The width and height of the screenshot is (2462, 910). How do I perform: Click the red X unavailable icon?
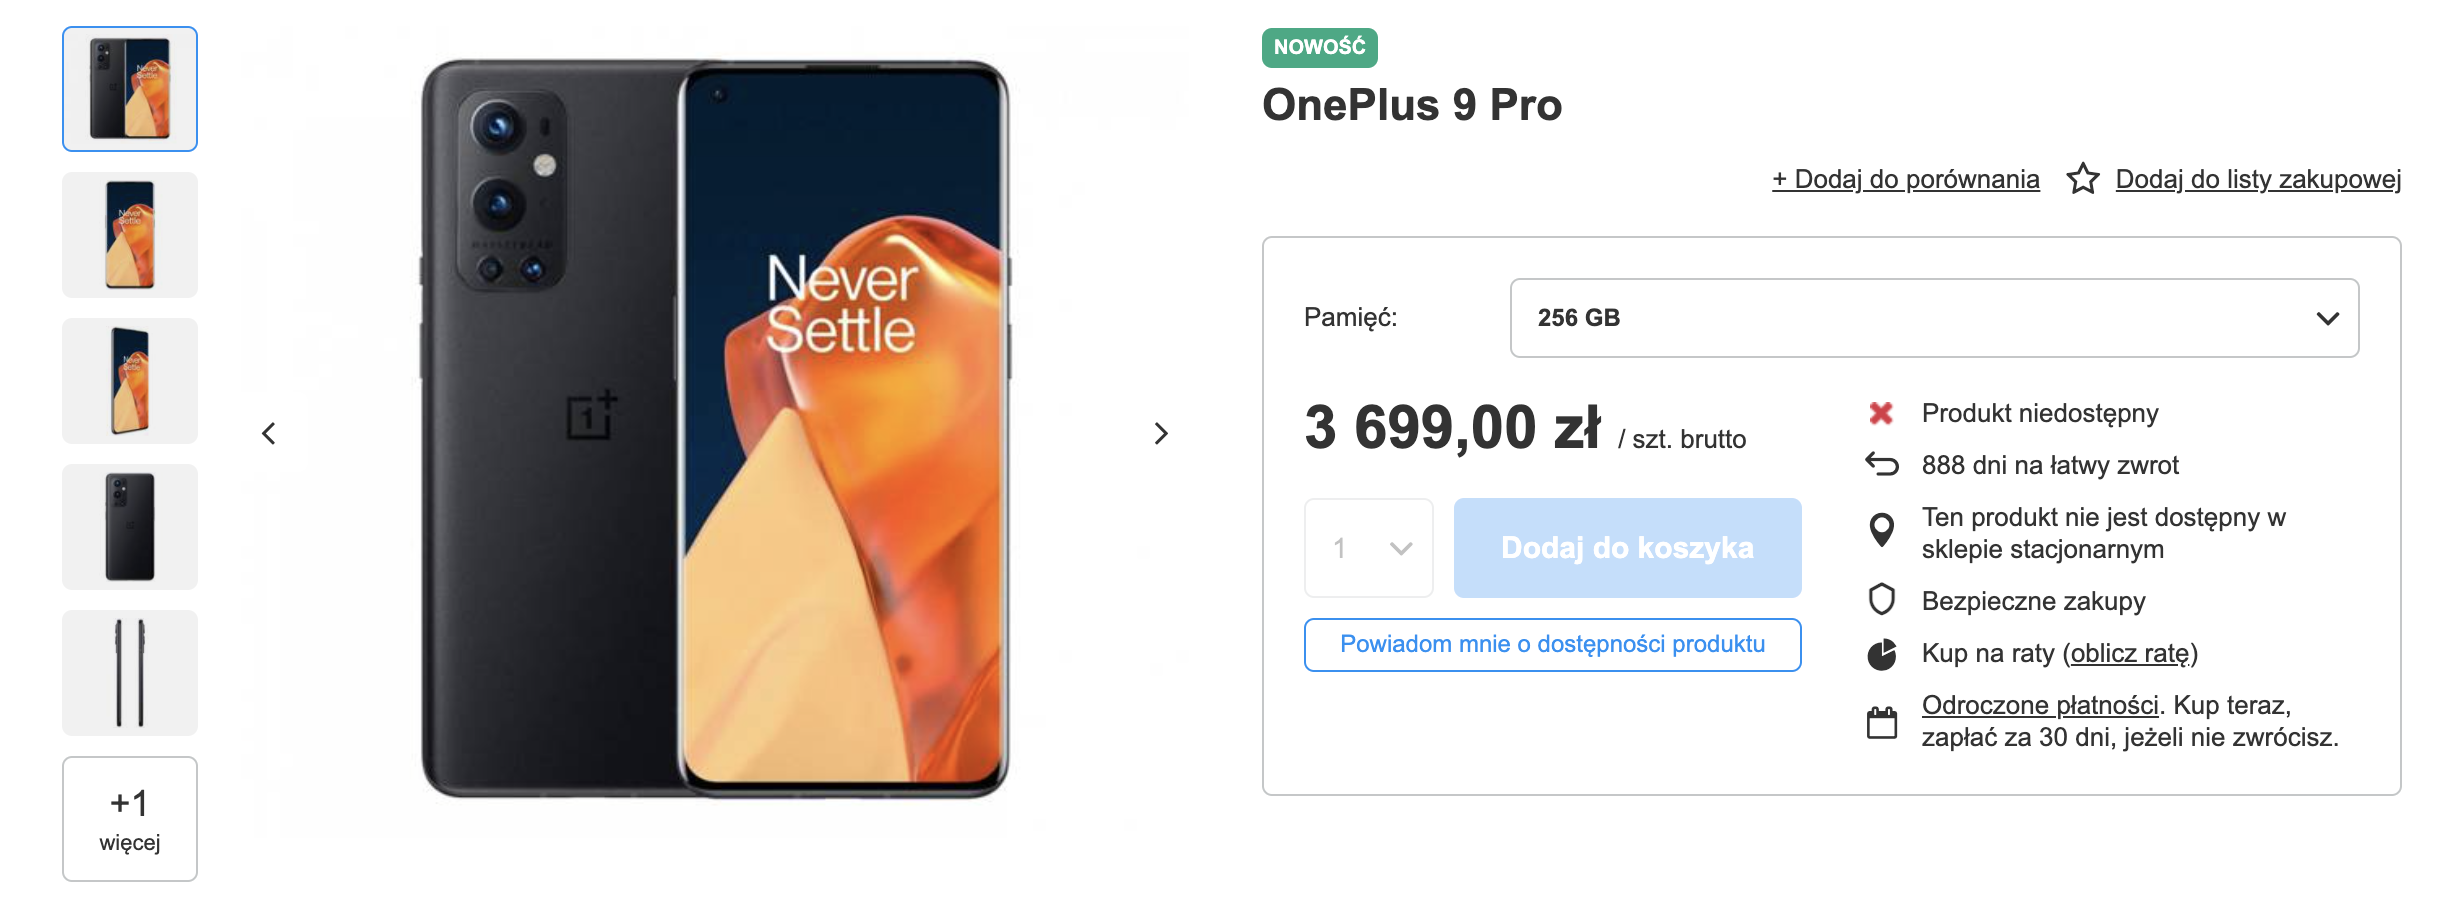[x=1881, y=413]
